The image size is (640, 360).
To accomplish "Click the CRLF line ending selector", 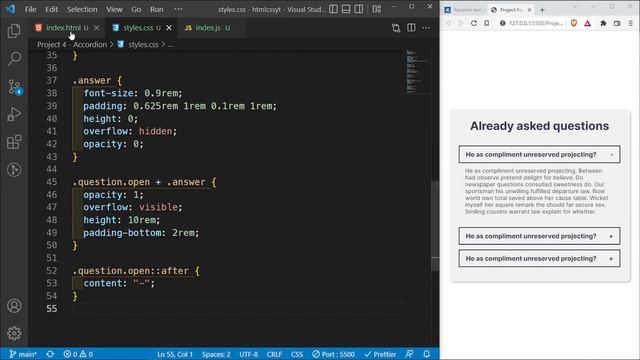I will click(x=274, y=354).
